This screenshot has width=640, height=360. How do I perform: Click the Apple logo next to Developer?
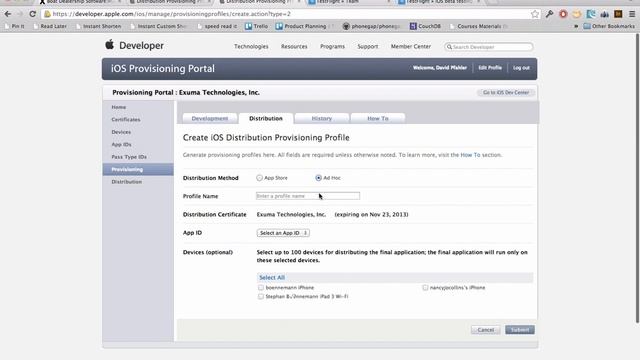(x=109, y=44)
